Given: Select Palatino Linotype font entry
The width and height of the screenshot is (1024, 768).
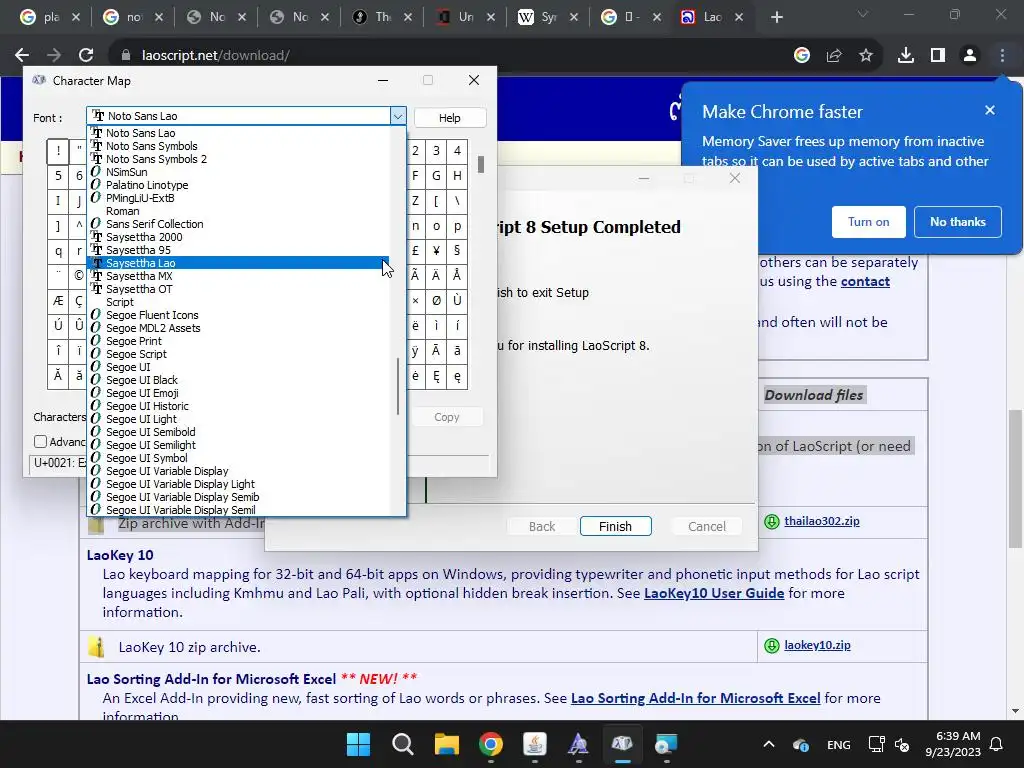Looking at the screenshot, I should pos(238,185).
